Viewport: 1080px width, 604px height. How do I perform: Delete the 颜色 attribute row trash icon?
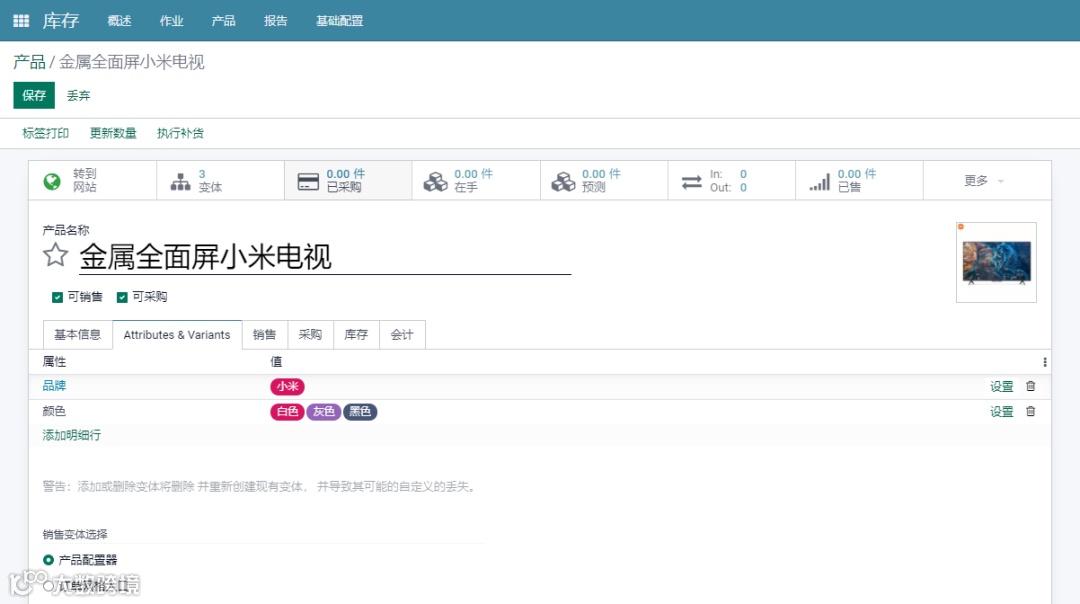click(x=1030, y=411)
